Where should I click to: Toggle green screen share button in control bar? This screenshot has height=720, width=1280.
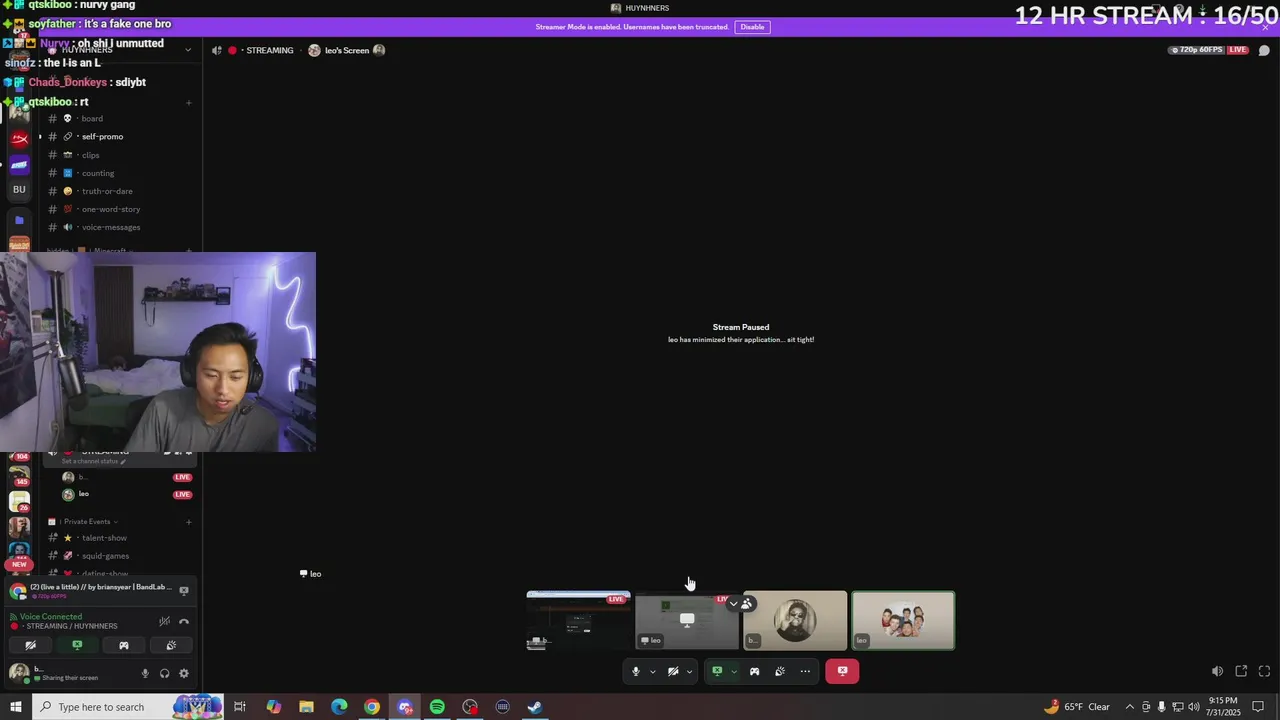(x=717, y=671)
